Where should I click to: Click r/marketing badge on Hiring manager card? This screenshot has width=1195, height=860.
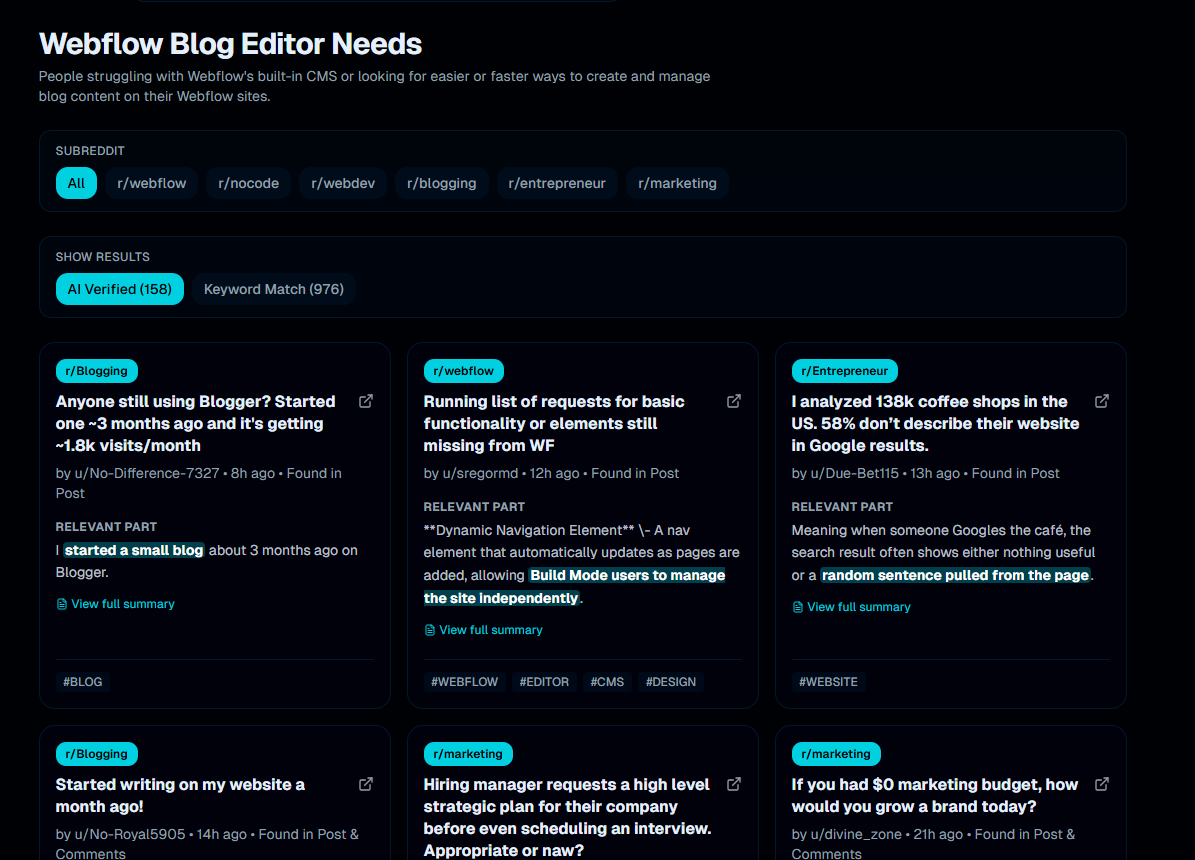(468, 753)
